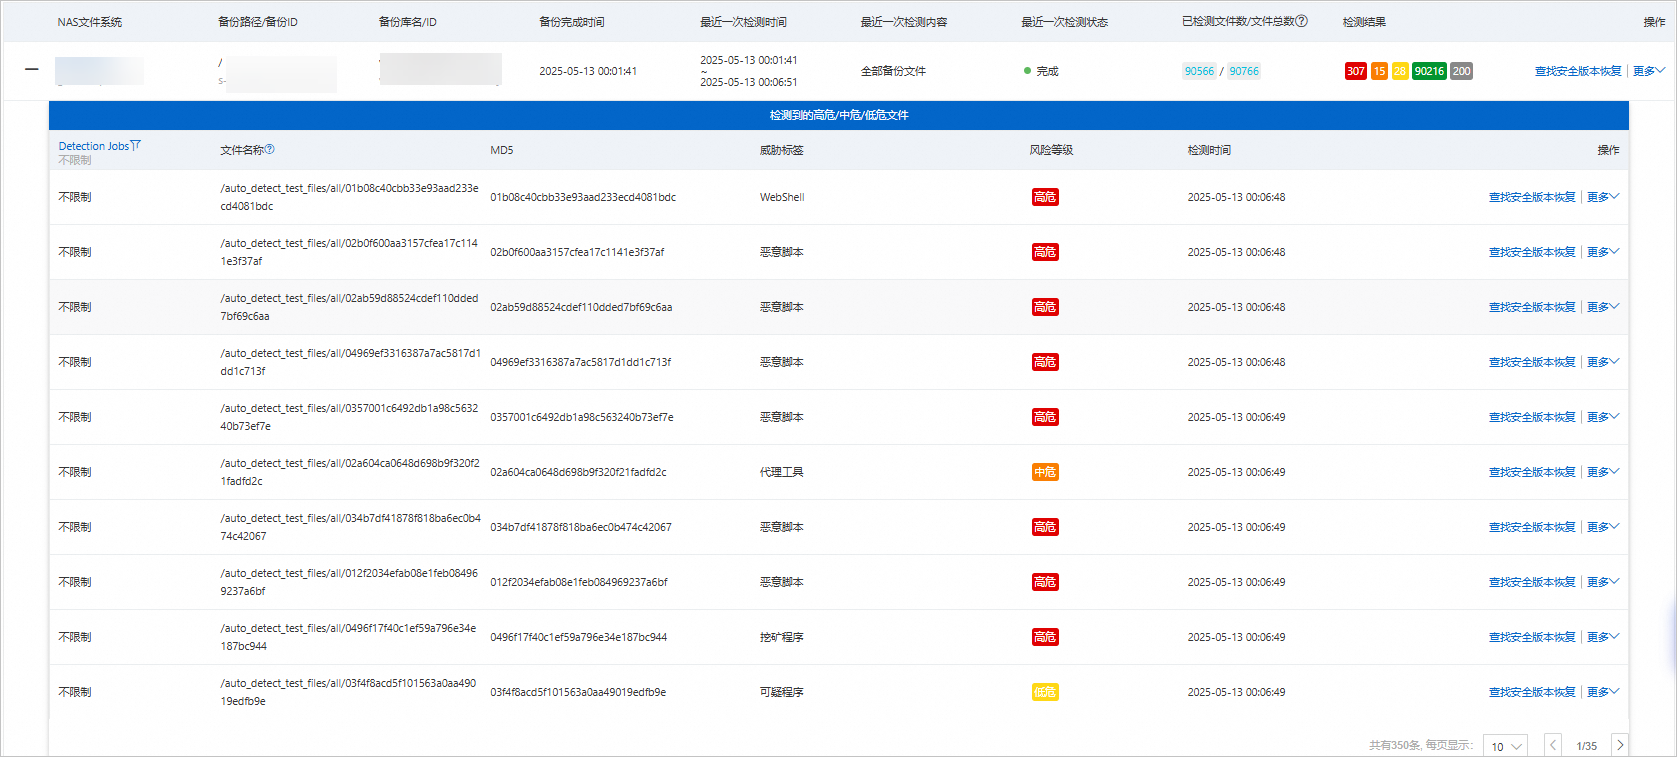Find safe version for 挖矿程序 file row

(1532, 637)
